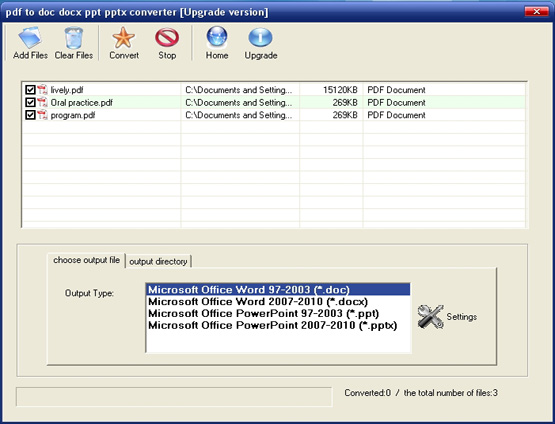Click the Add Files toolbar icon
Image resolution: width=555 pixels, height=424 pixels.
[30, 38]
